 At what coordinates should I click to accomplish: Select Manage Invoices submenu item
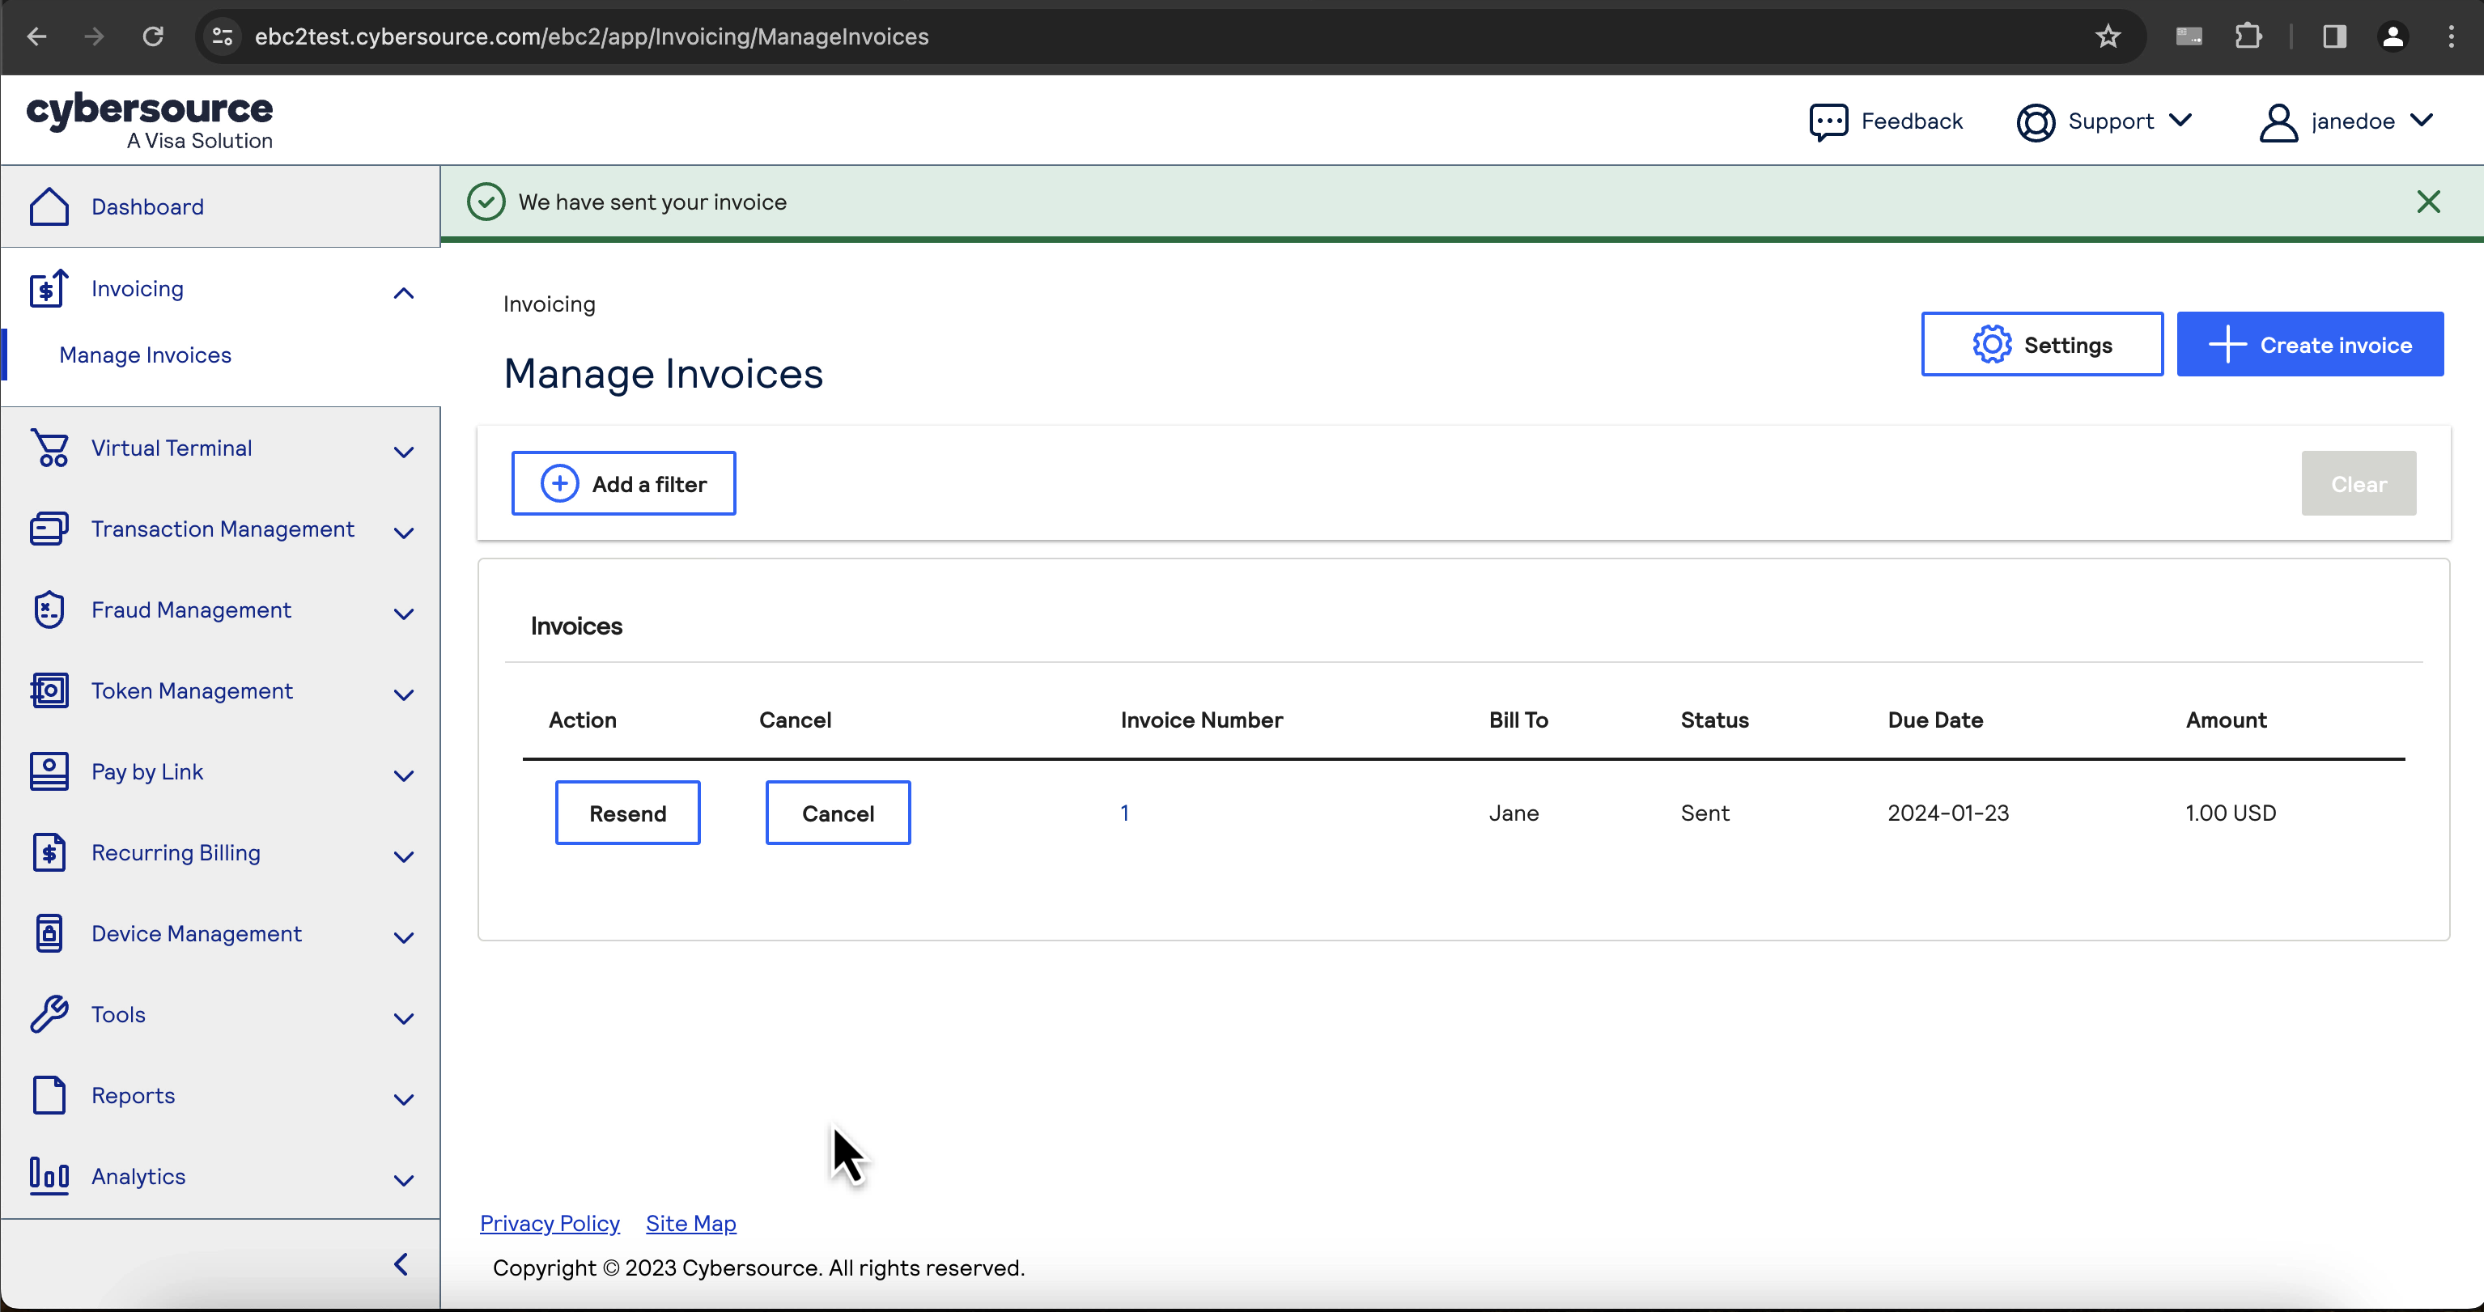(x=145, y=355)
